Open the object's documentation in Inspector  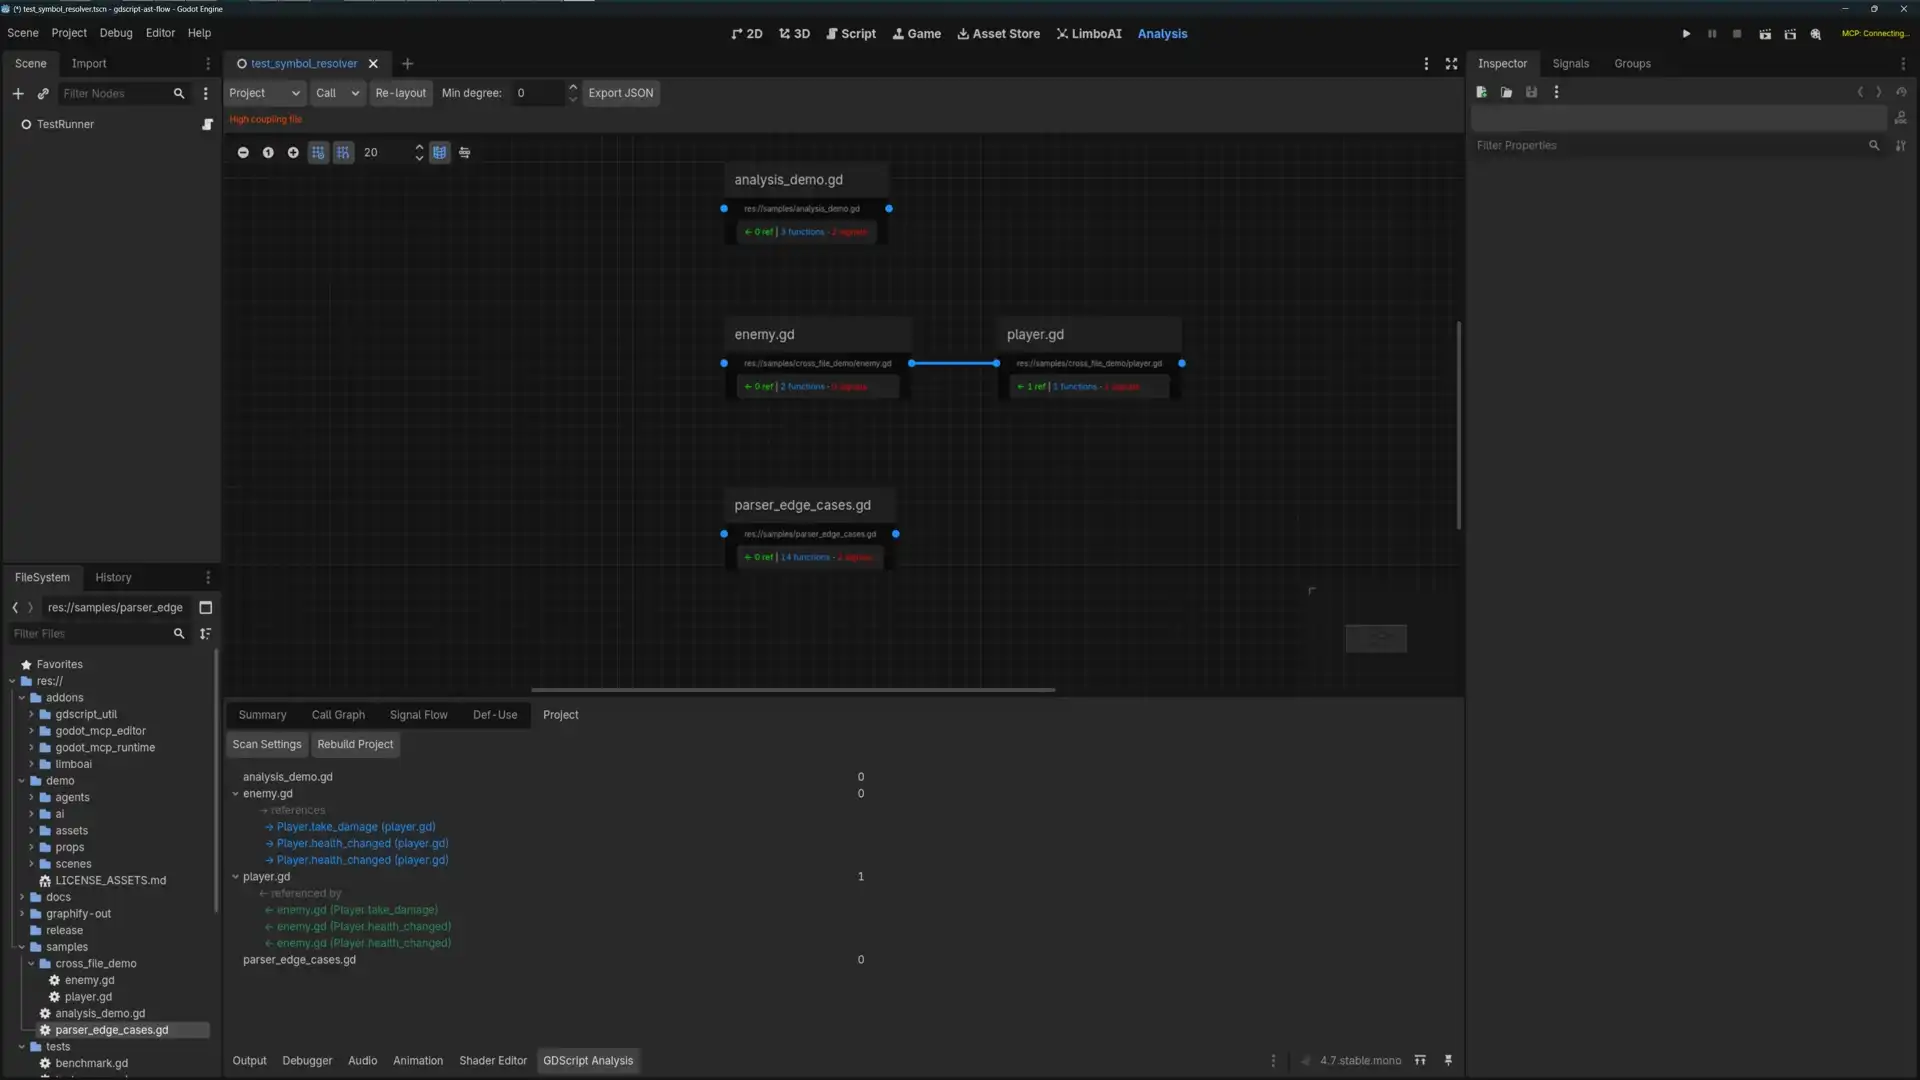tap(1901, 118)
